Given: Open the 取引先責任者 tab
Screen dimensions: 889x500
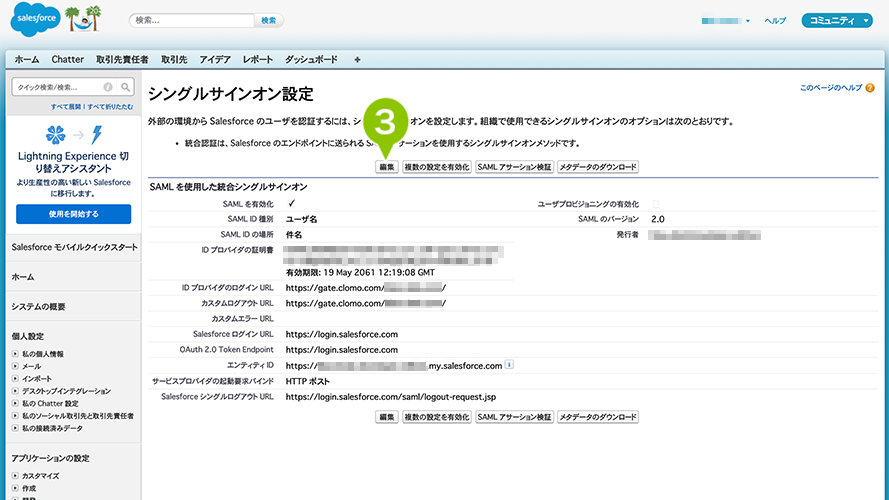Looking at the screenshot, I should pyautogui.click(x=122, y=60).
